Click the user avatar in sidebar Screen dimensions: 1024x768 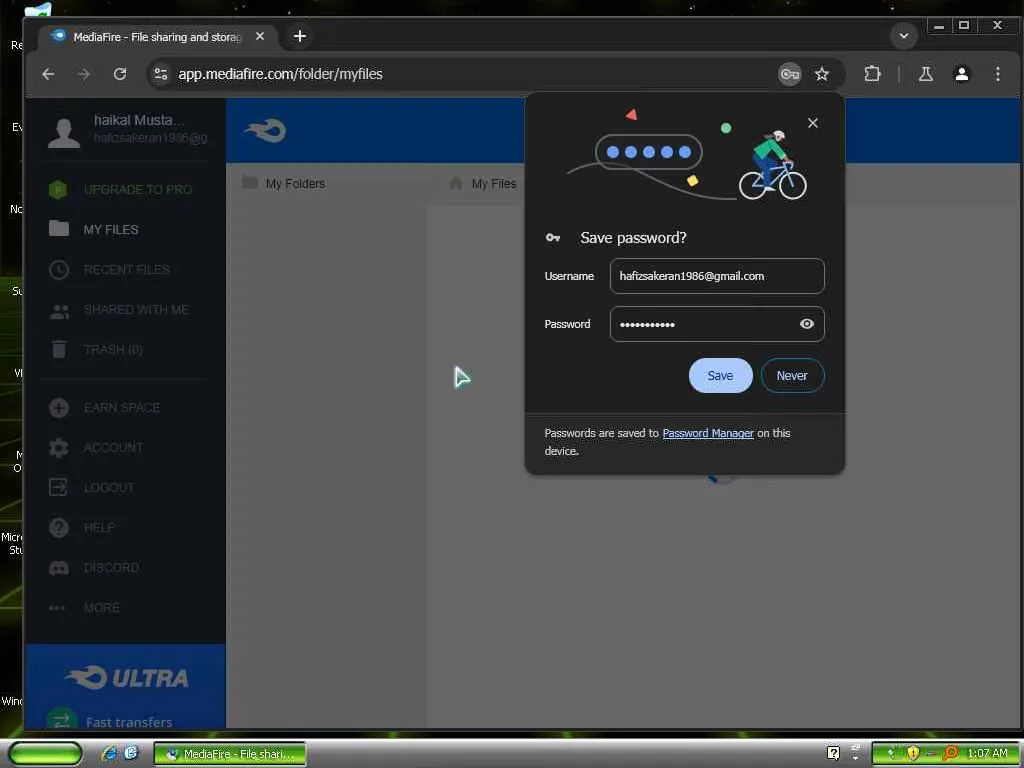[63, 133]
